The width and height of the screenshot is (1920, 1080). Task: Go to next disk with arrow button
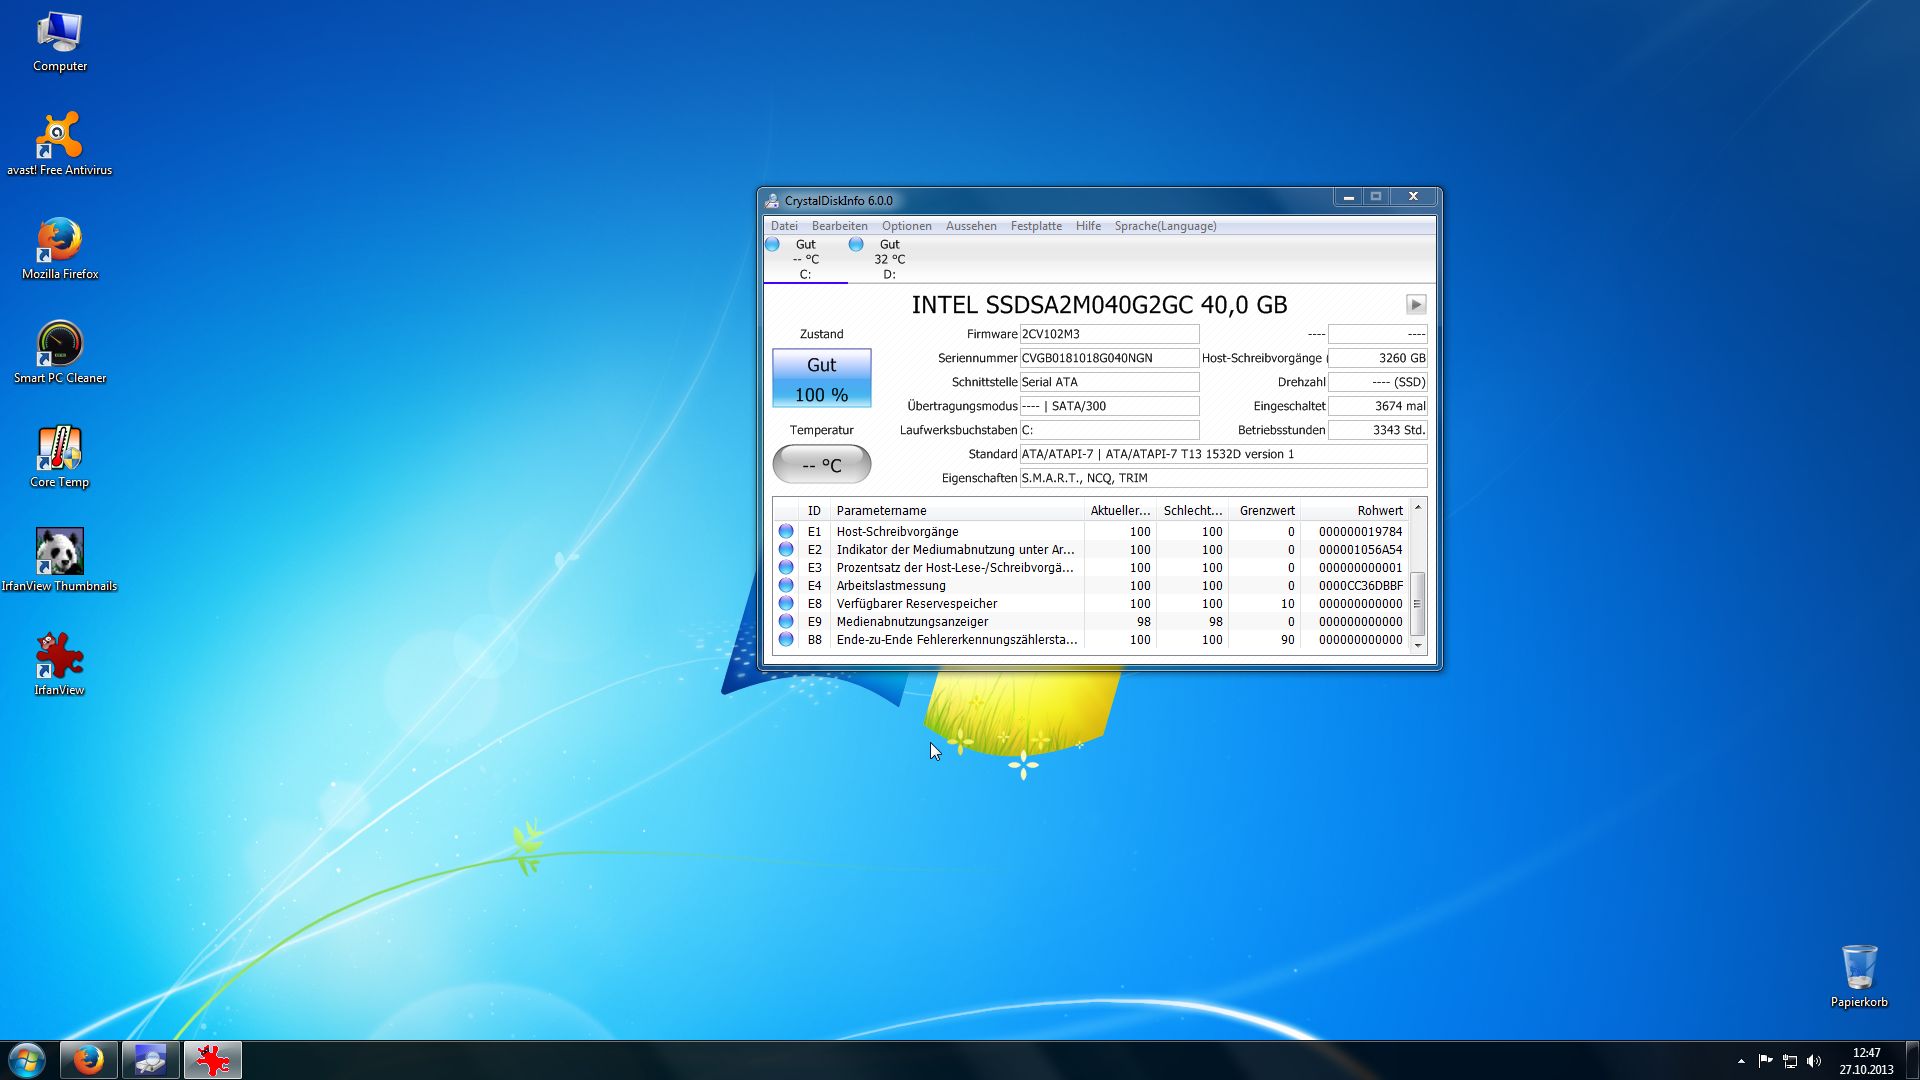point(1416,304)
